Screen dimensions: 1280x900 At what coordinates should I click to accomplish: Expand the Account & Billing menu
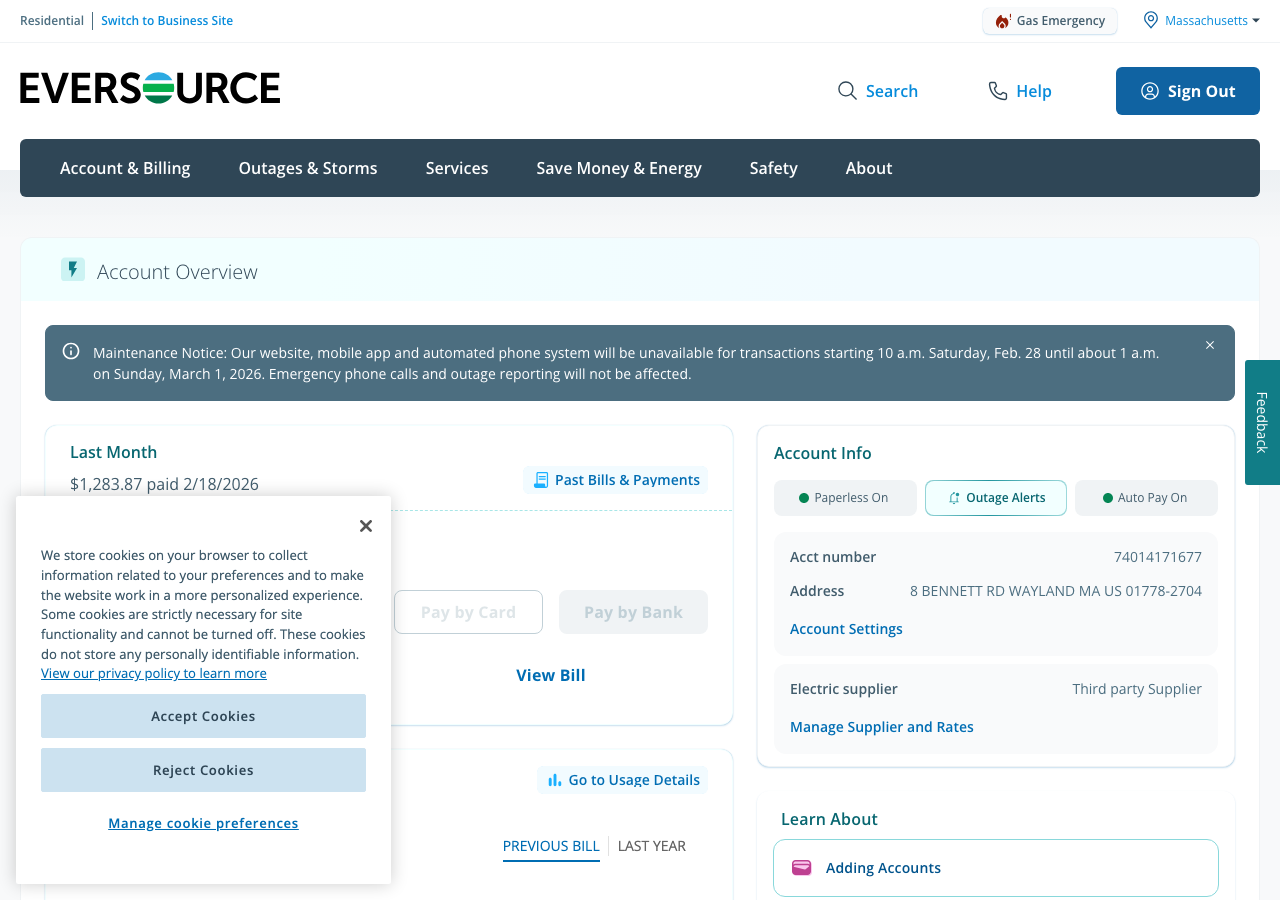(x=125, y=168)
